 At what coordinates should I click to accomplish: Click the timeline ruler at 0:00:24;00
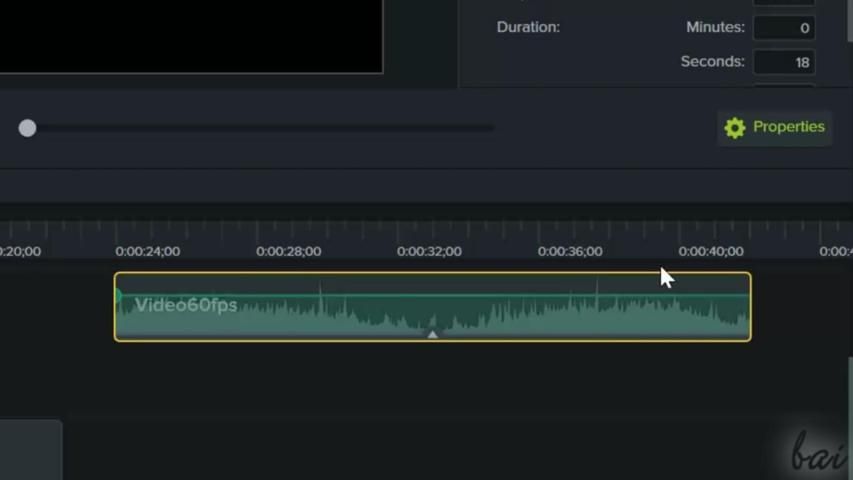(148, 251)
